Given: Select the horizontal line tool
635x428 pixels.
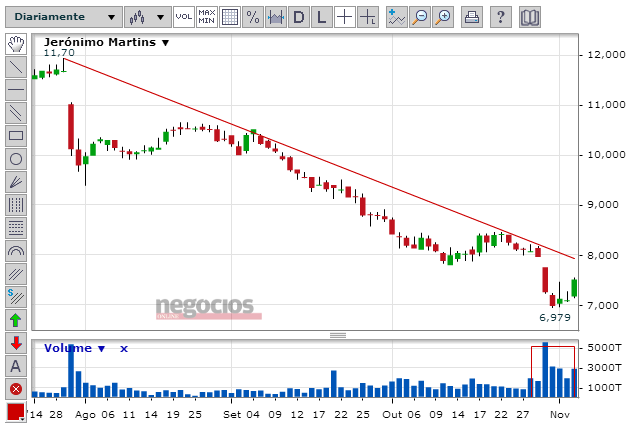Looking at the screenshot, I should pyautogui.click(x=16, y=90).
